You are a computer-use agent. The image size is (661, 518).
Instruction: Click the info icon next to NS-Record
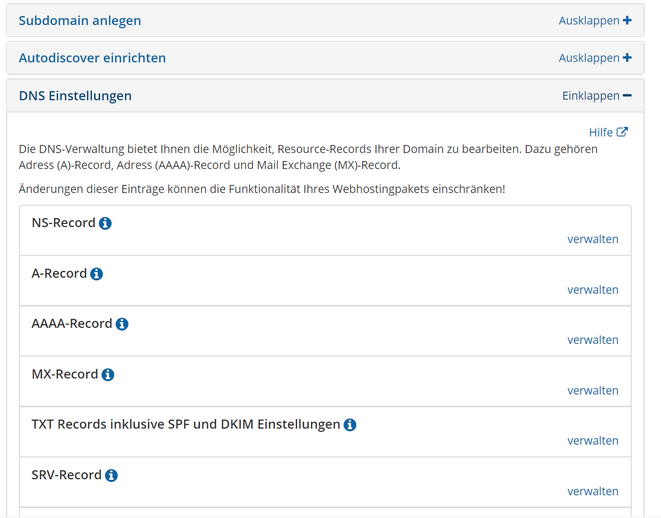click(105, 223)
